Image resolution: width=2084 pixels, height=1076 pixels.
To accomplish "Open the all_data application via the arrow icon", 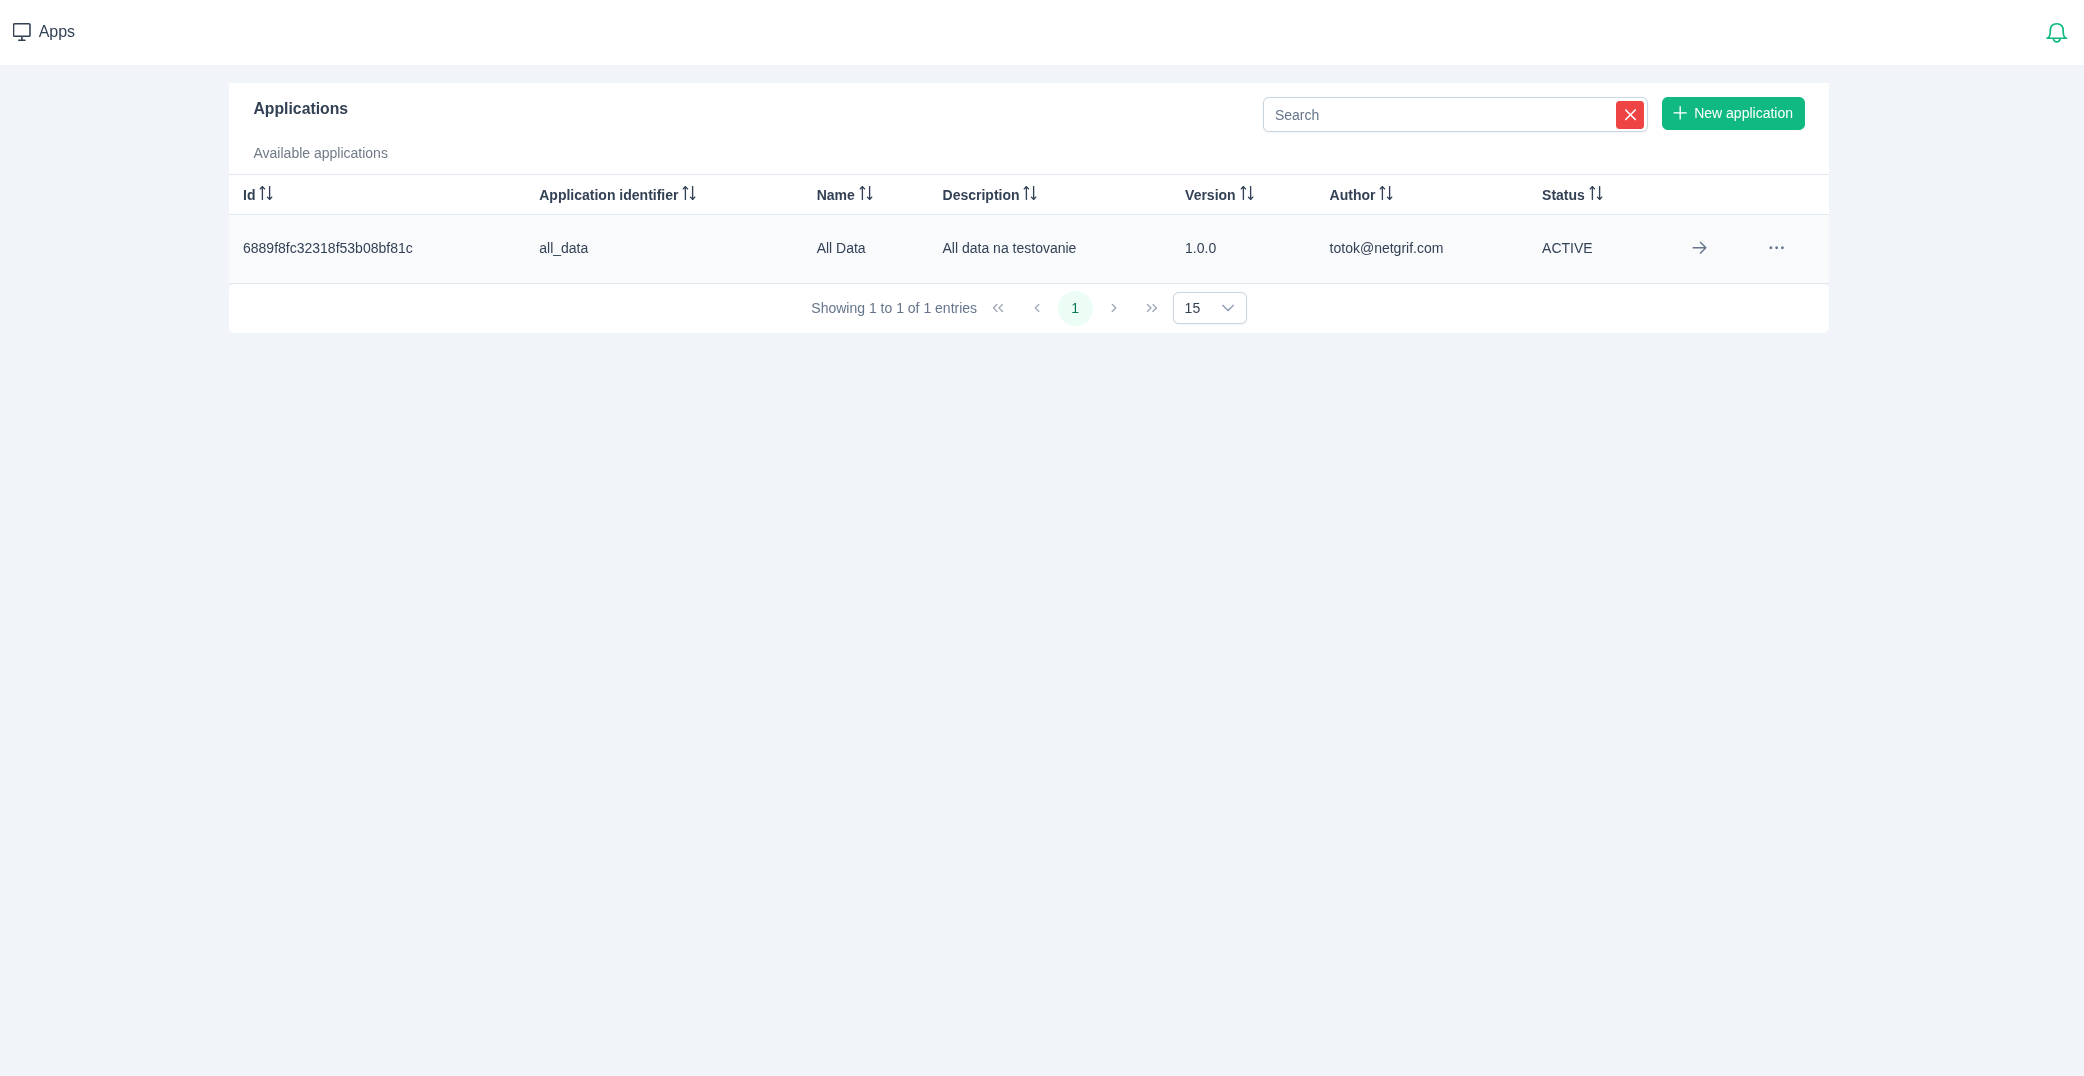I will pyautogui.click(x=1699, y=248).
